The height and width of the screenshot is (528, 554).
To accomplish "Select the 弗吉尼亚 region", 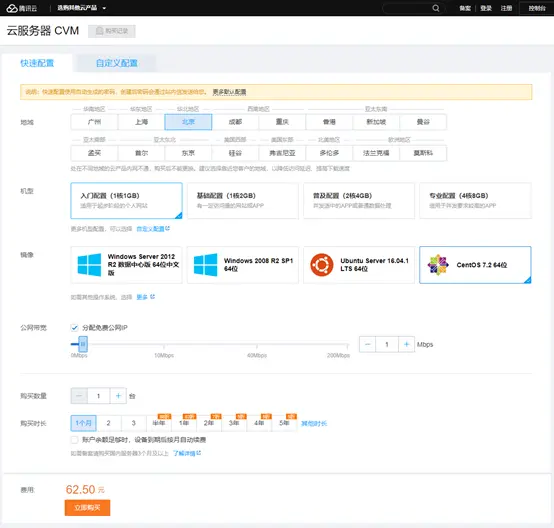I will coord(282,153).
